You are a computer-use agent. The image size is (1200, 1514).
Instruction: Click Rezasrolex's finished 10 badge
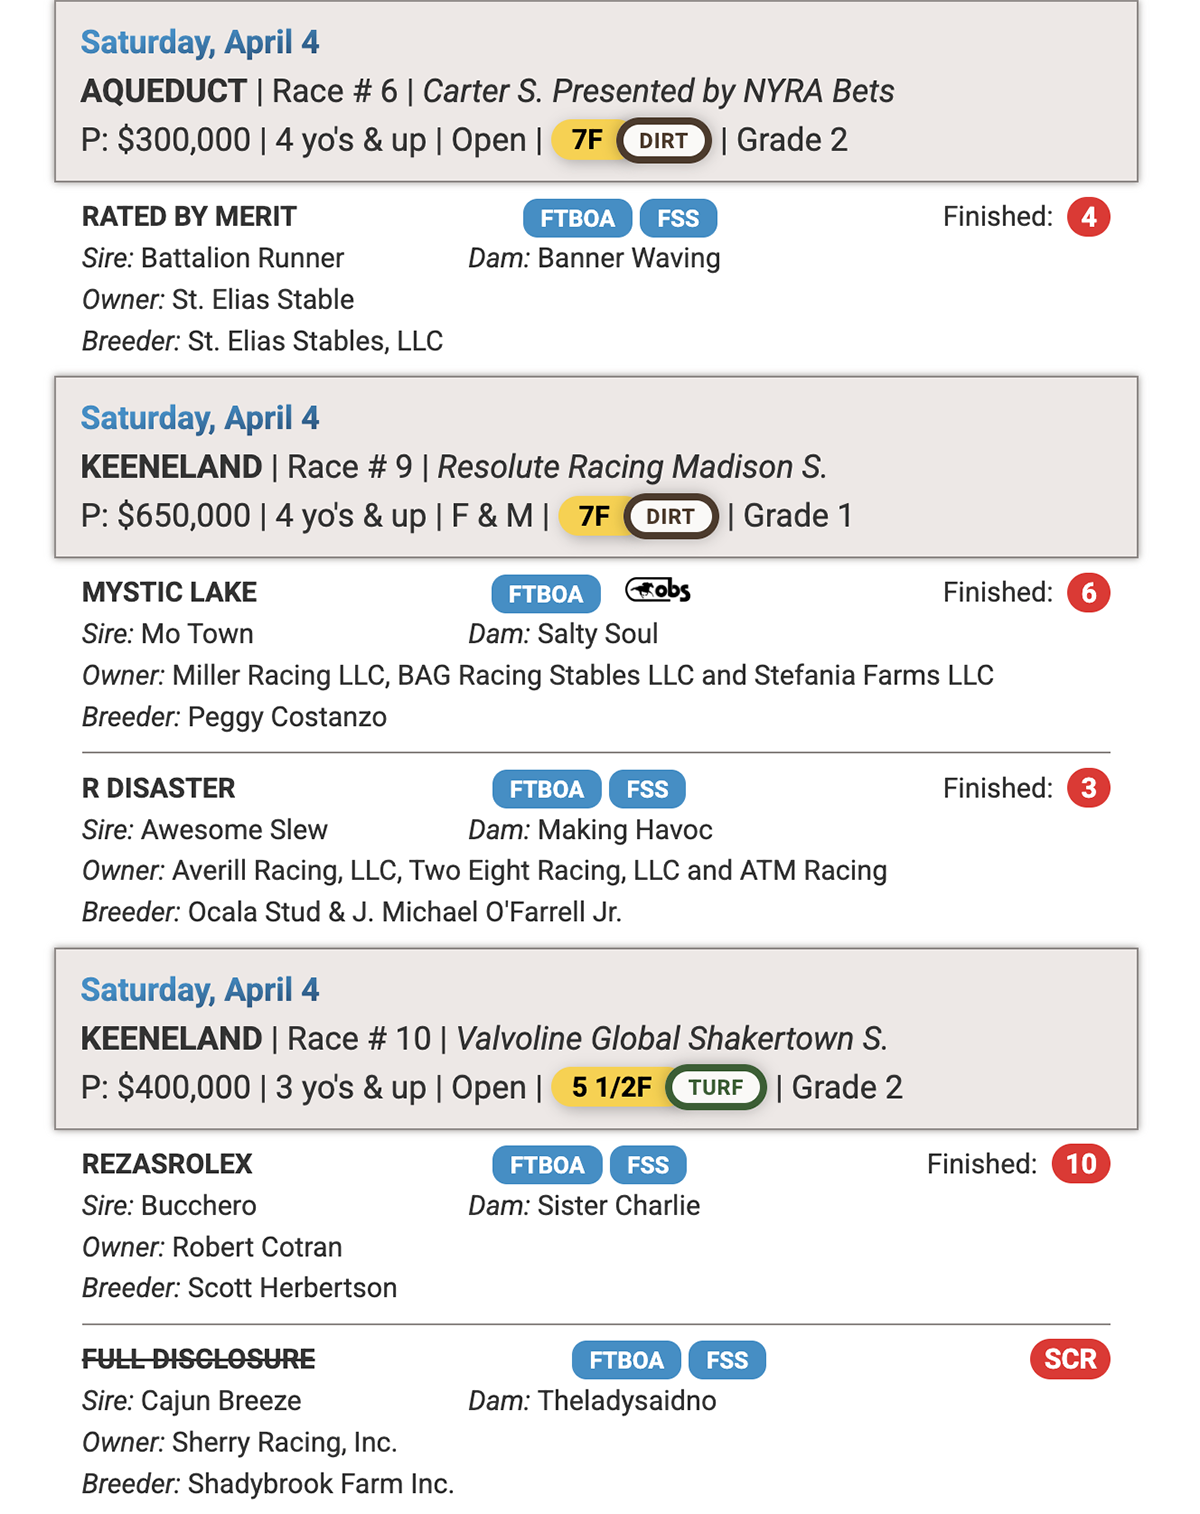(x=1081, y=1164)
